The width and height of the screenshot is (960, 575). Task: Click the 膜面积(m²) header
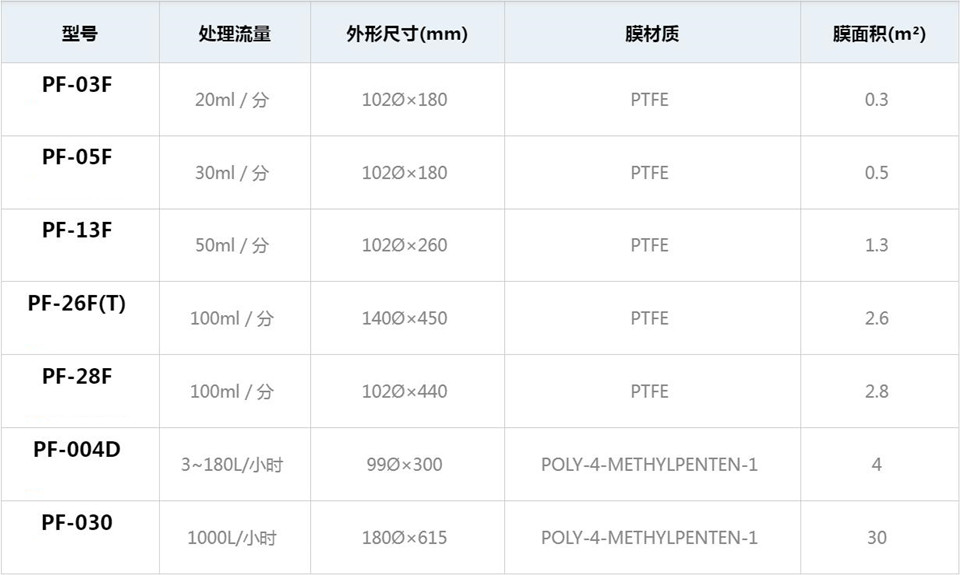click(879, 34)
